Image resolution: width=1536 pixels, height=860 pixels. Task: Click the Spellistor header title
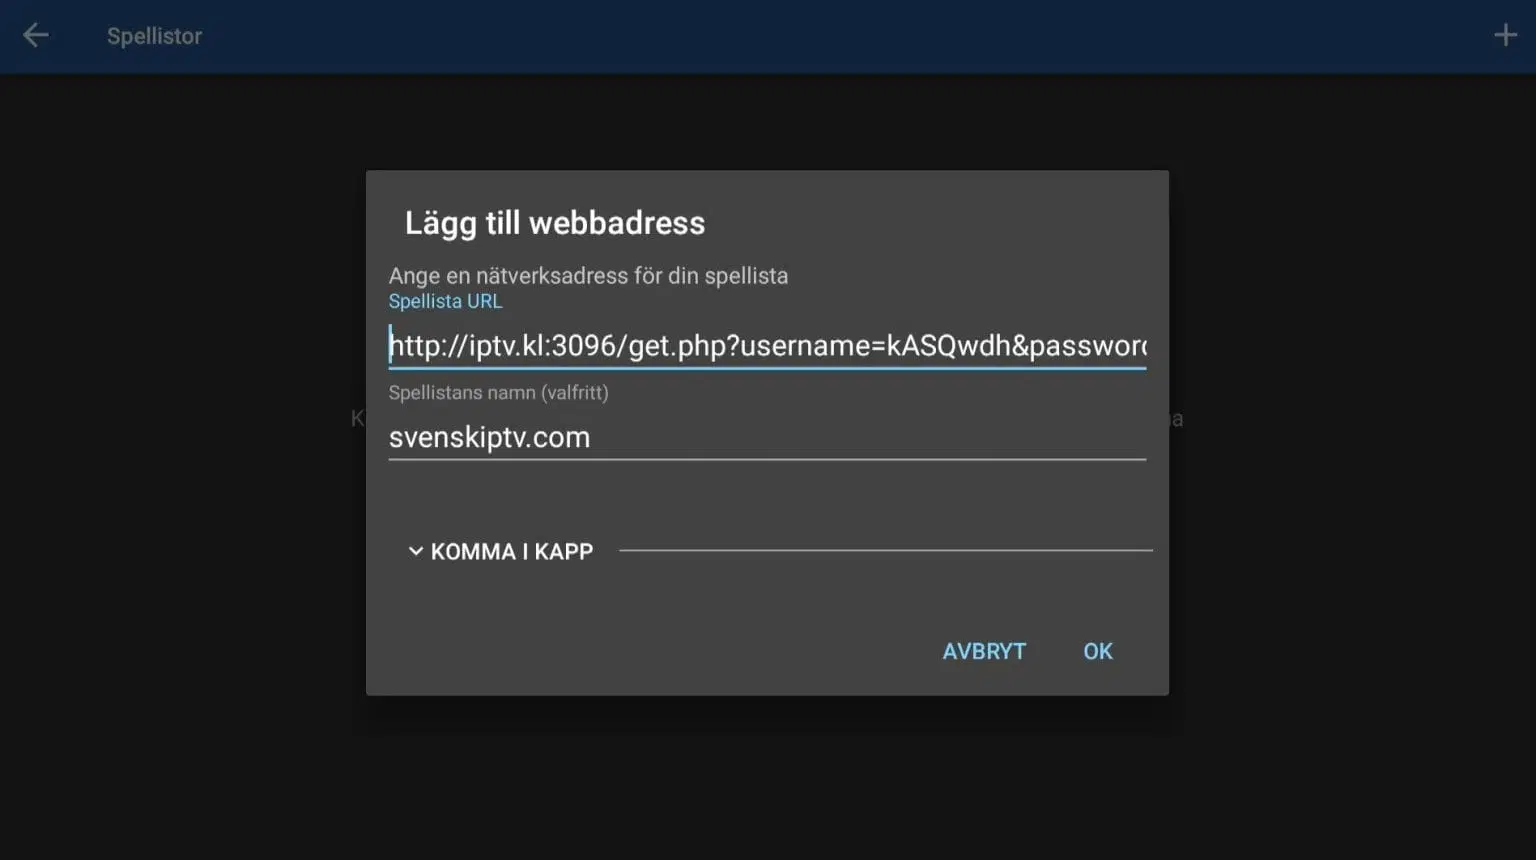(154, 36)
